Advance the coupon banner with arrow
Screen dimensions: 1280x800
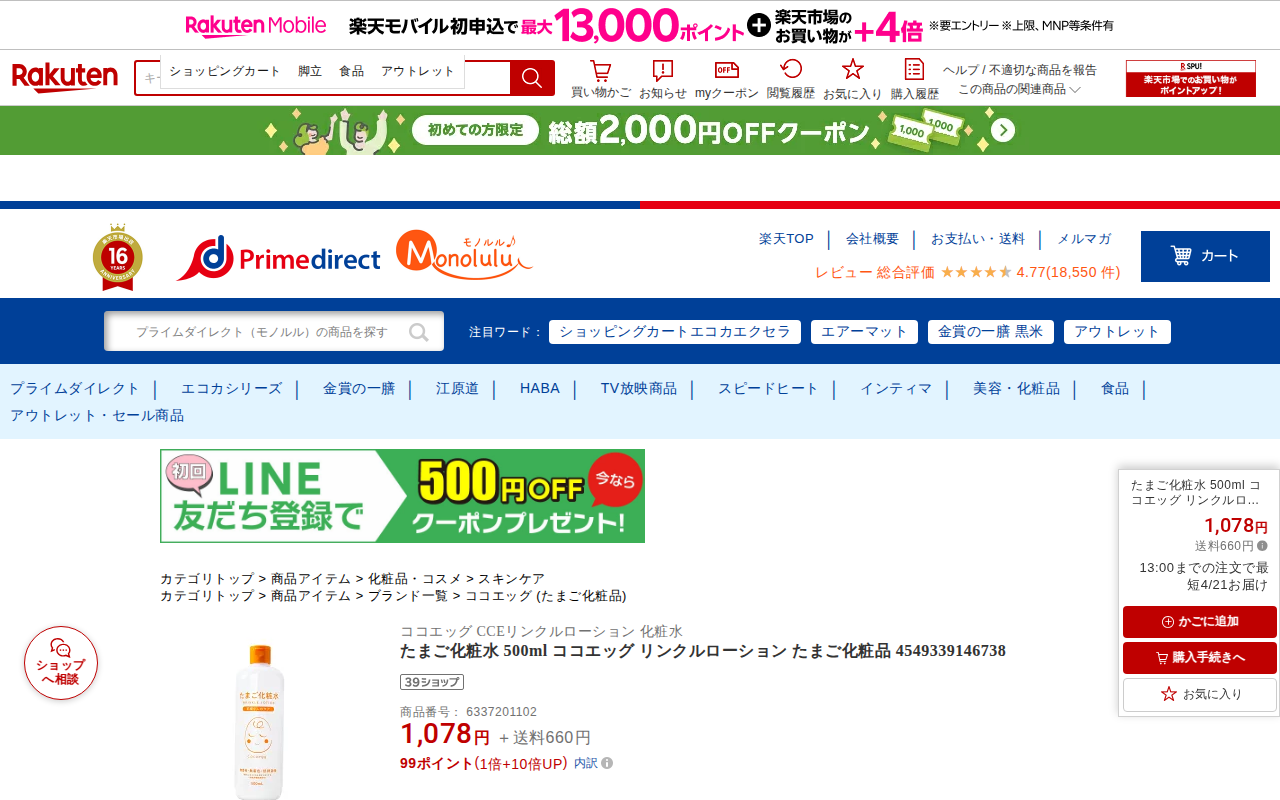tap(1004, 131)
